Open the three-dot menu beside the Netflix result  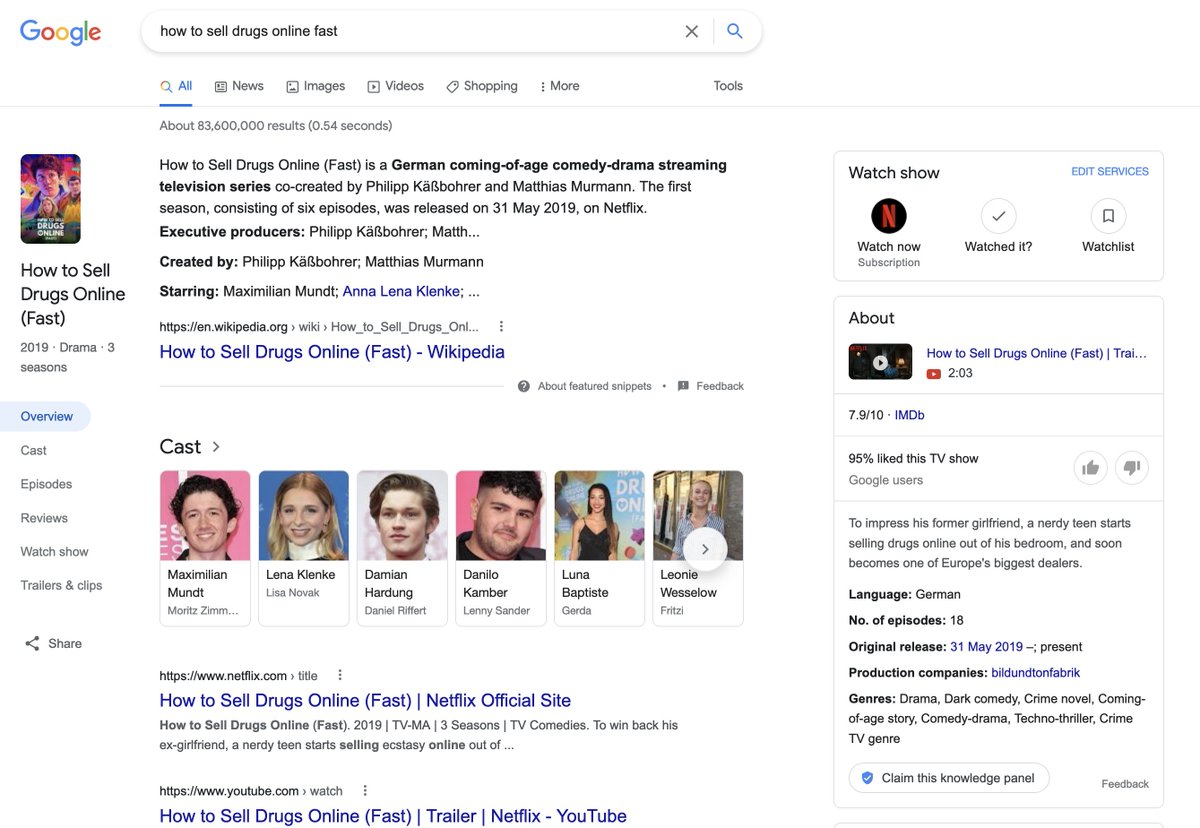[x=340, y=675]
